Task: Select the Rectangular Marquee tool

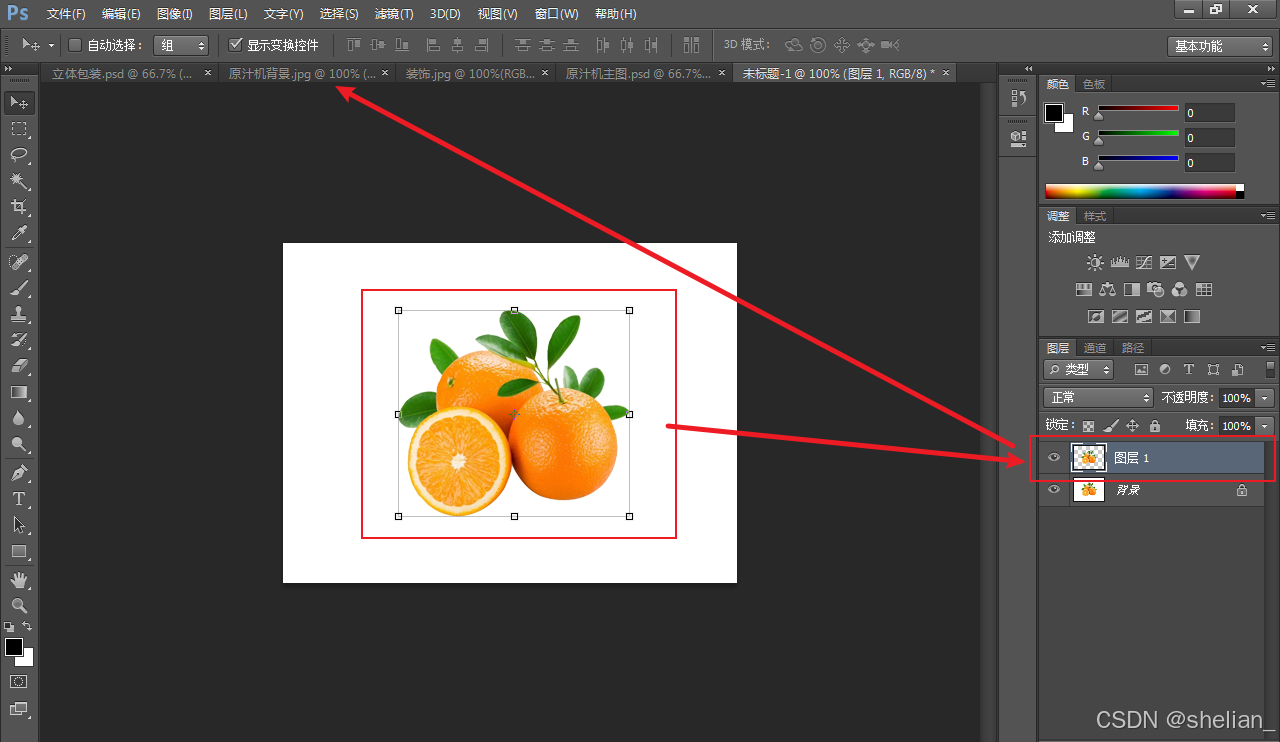Action: pyautogui.click(x=19, y=128)
